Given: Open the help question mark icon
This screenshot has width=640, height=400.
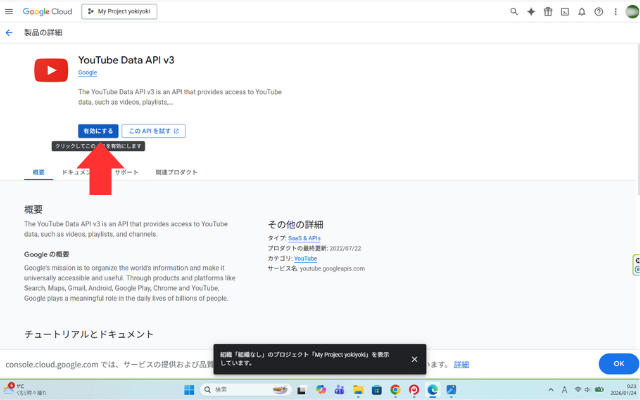Looking at the screenshot, I should click(x=598, y=12).
